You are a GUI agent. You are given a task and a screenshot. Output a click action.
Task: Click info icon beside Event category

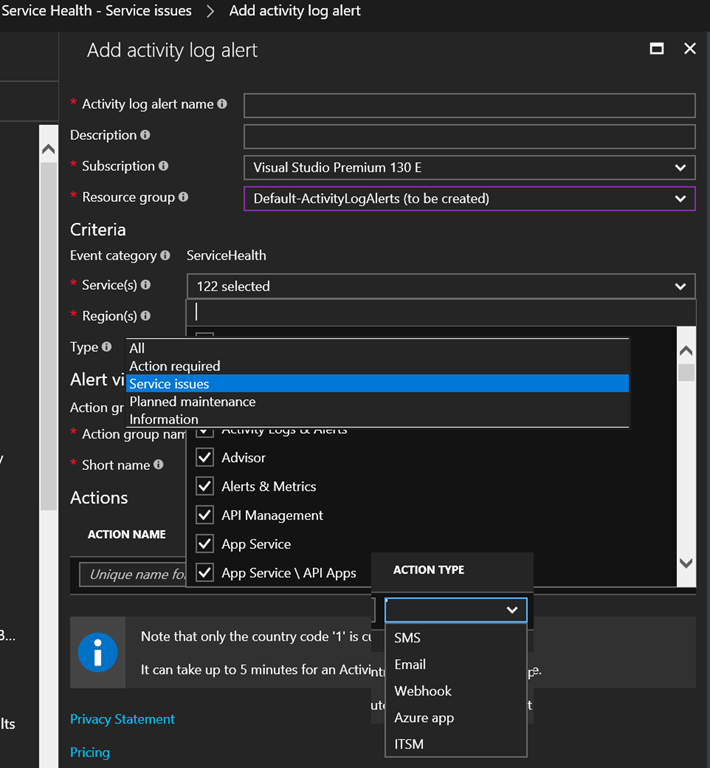[166, 256]
